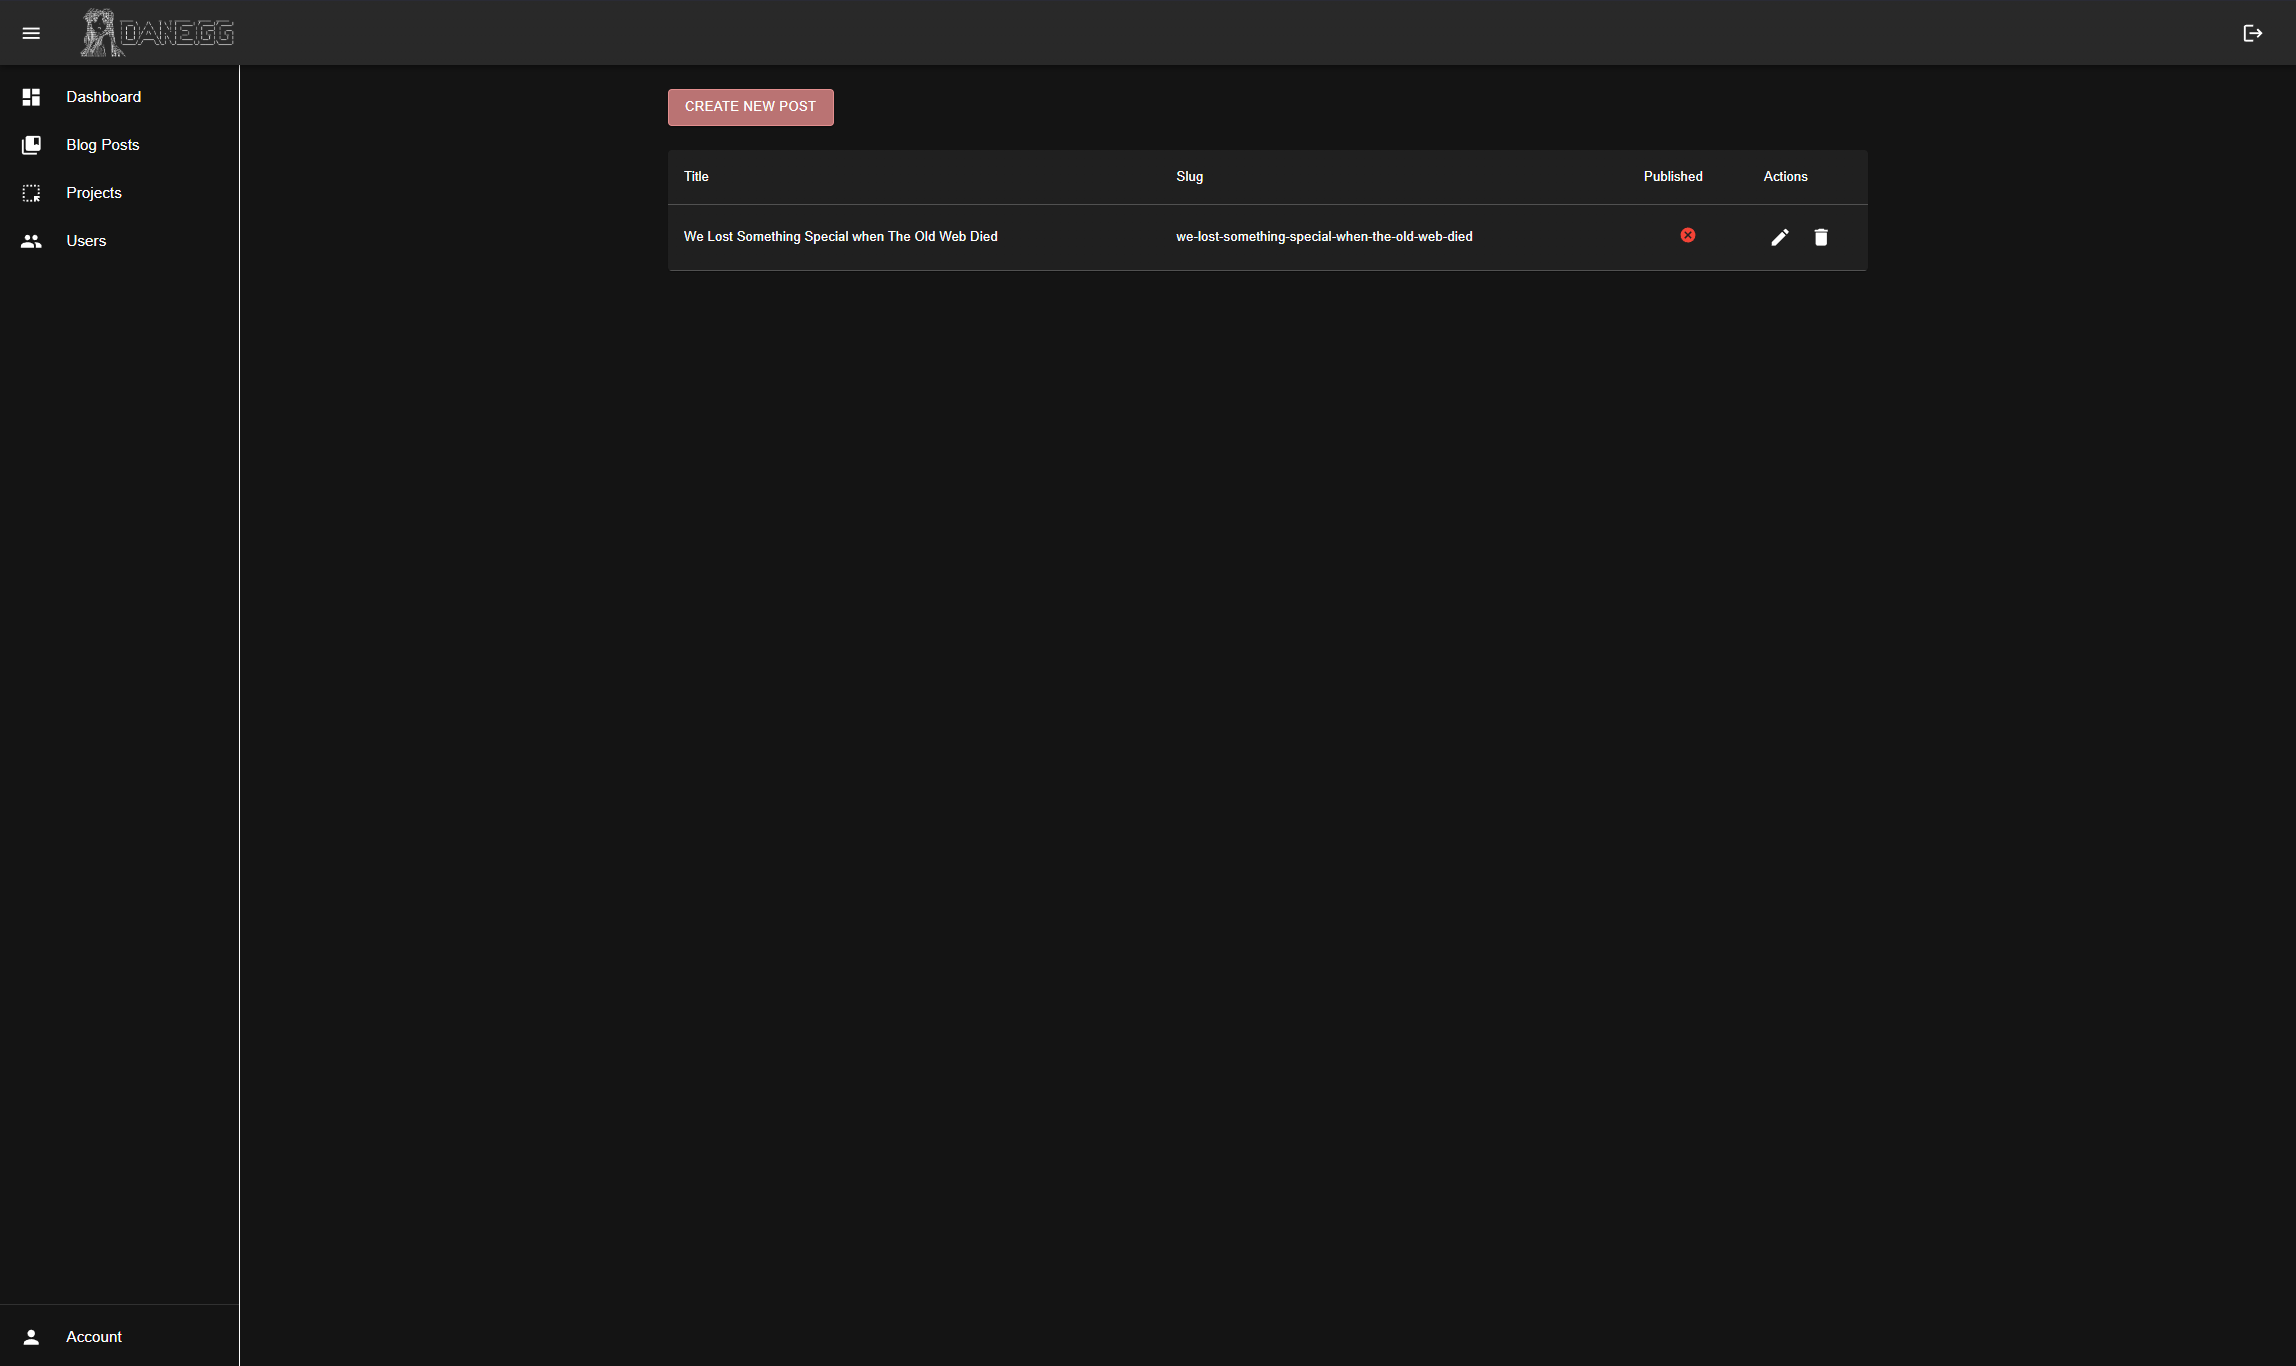This screenshot has height=1366, width=2296.
Task: Open the Projects sidebar entry
Action: [94, 193]
